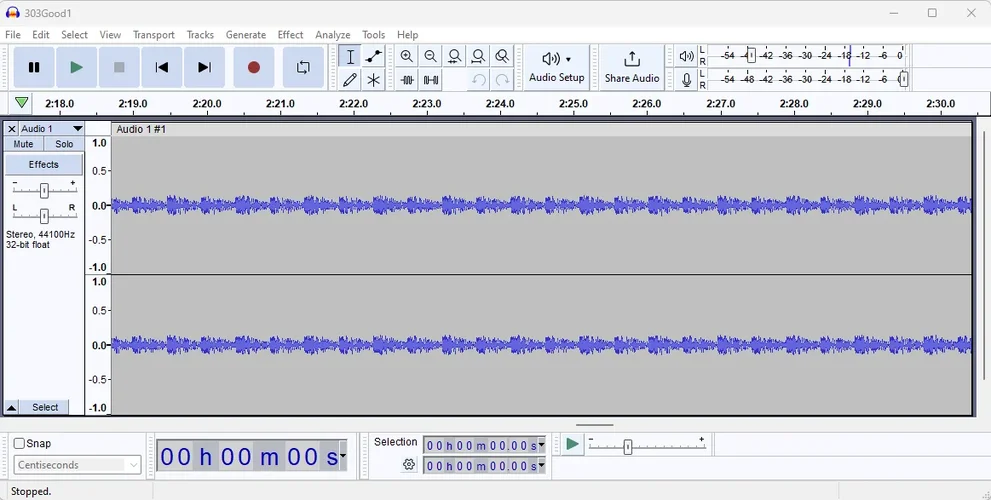Open the Audio Setup dropdown
991x500 pixels.
tap(556, 67)
